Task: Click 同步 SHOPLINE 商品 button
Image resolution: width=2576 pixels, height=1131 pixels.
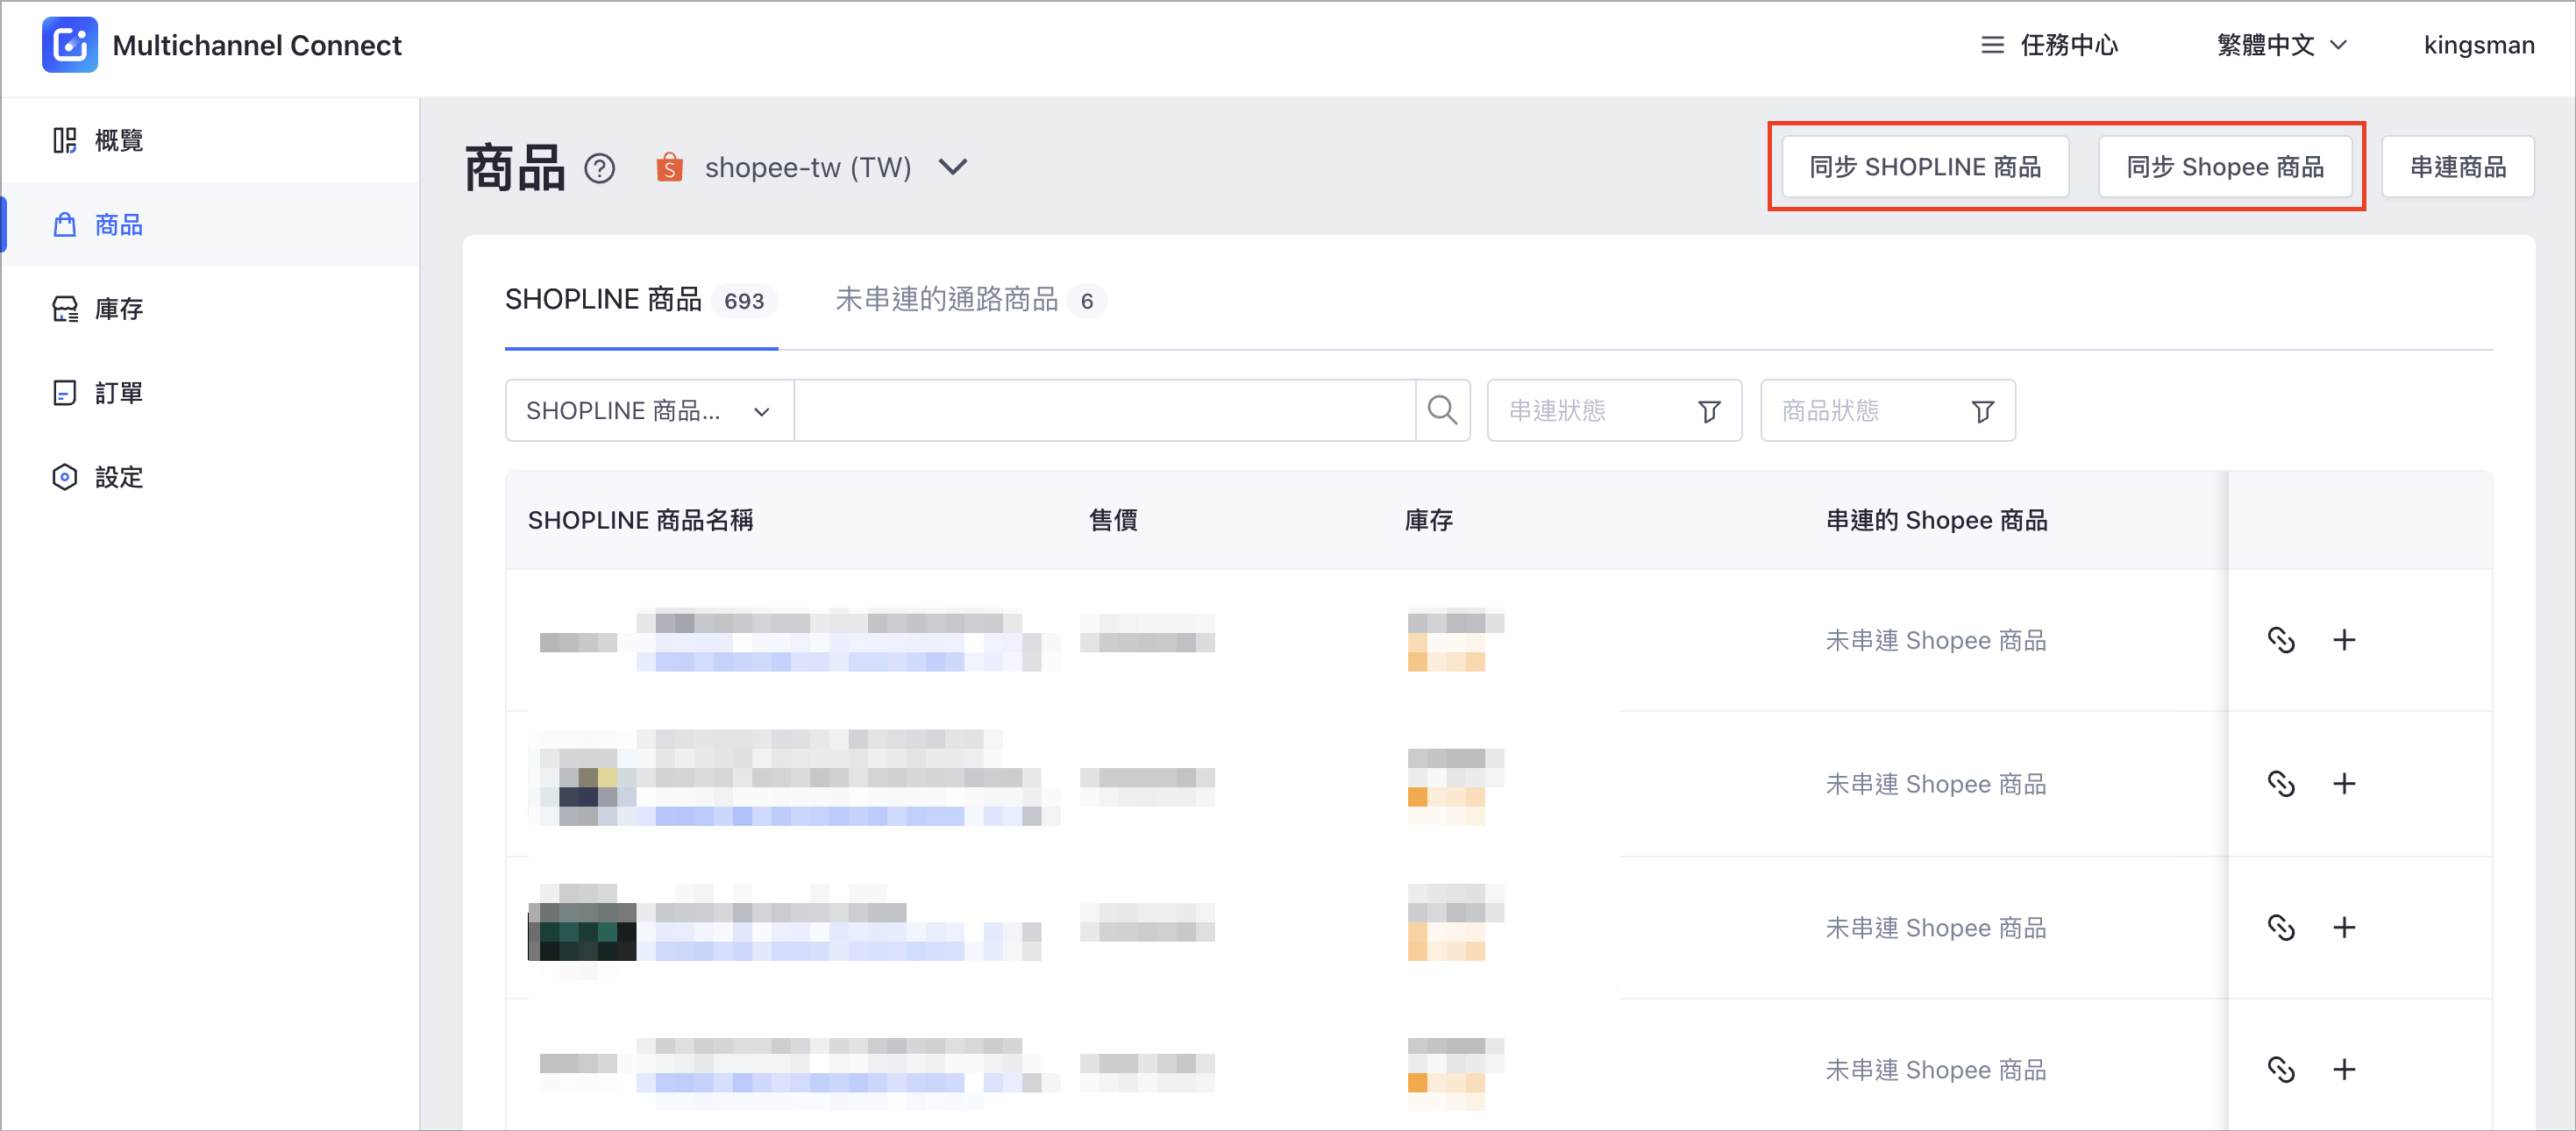Action: coord(1925,167)
